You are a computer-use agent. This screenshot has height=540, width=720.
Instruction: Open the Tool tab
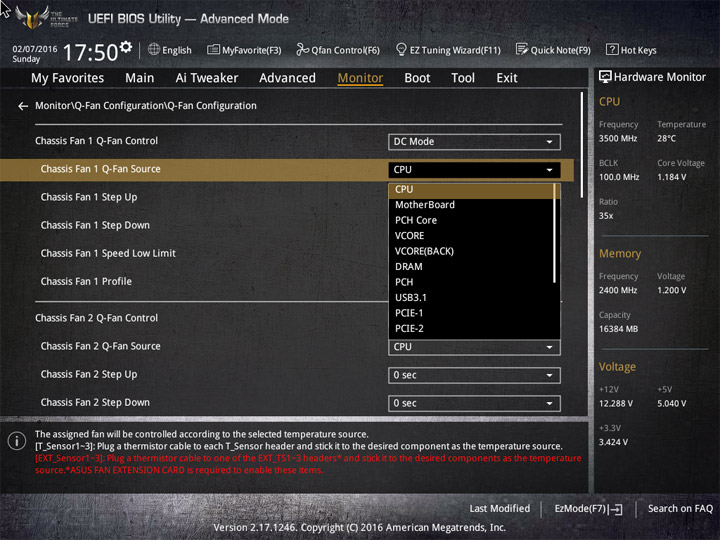click(x=463, y=78)
